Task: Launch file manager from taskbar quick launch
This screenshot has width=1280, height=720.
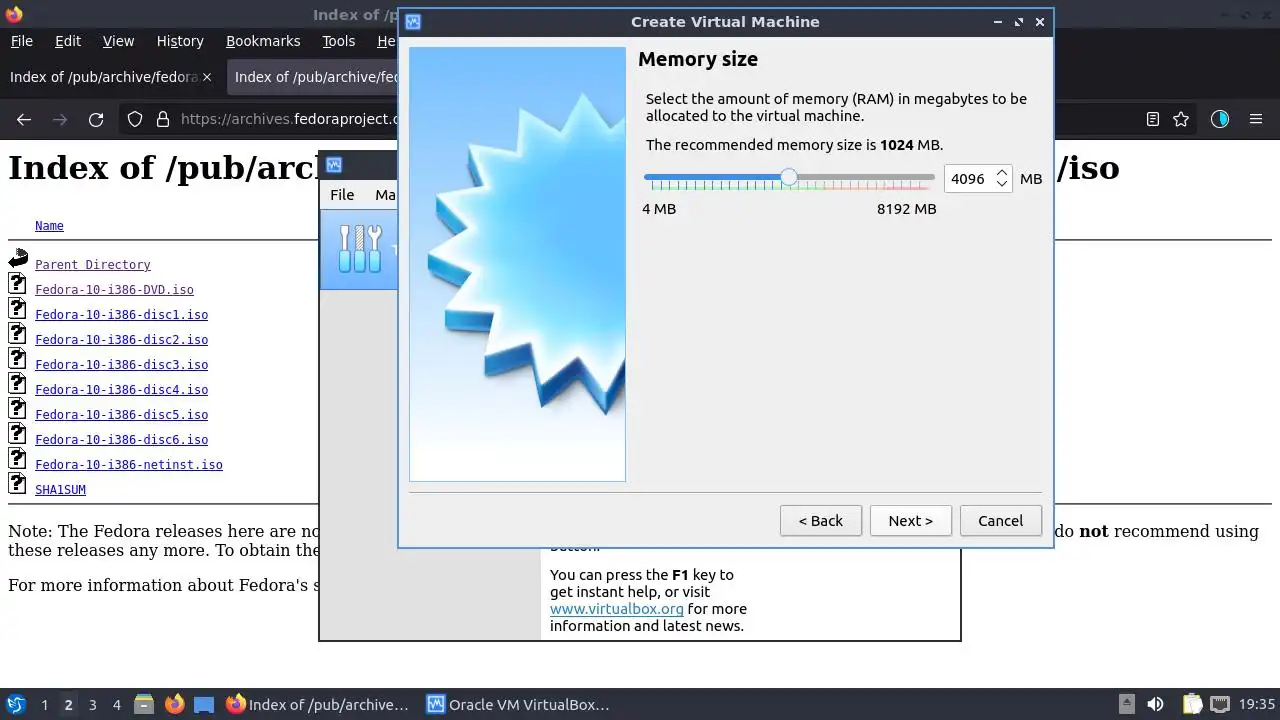Action: [x=144, y=704]
